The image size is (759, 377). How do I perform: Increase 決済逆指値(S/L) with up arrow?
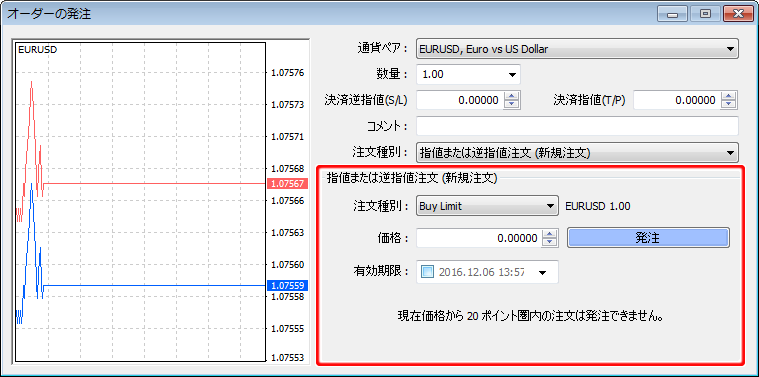(x=512, y=96)
